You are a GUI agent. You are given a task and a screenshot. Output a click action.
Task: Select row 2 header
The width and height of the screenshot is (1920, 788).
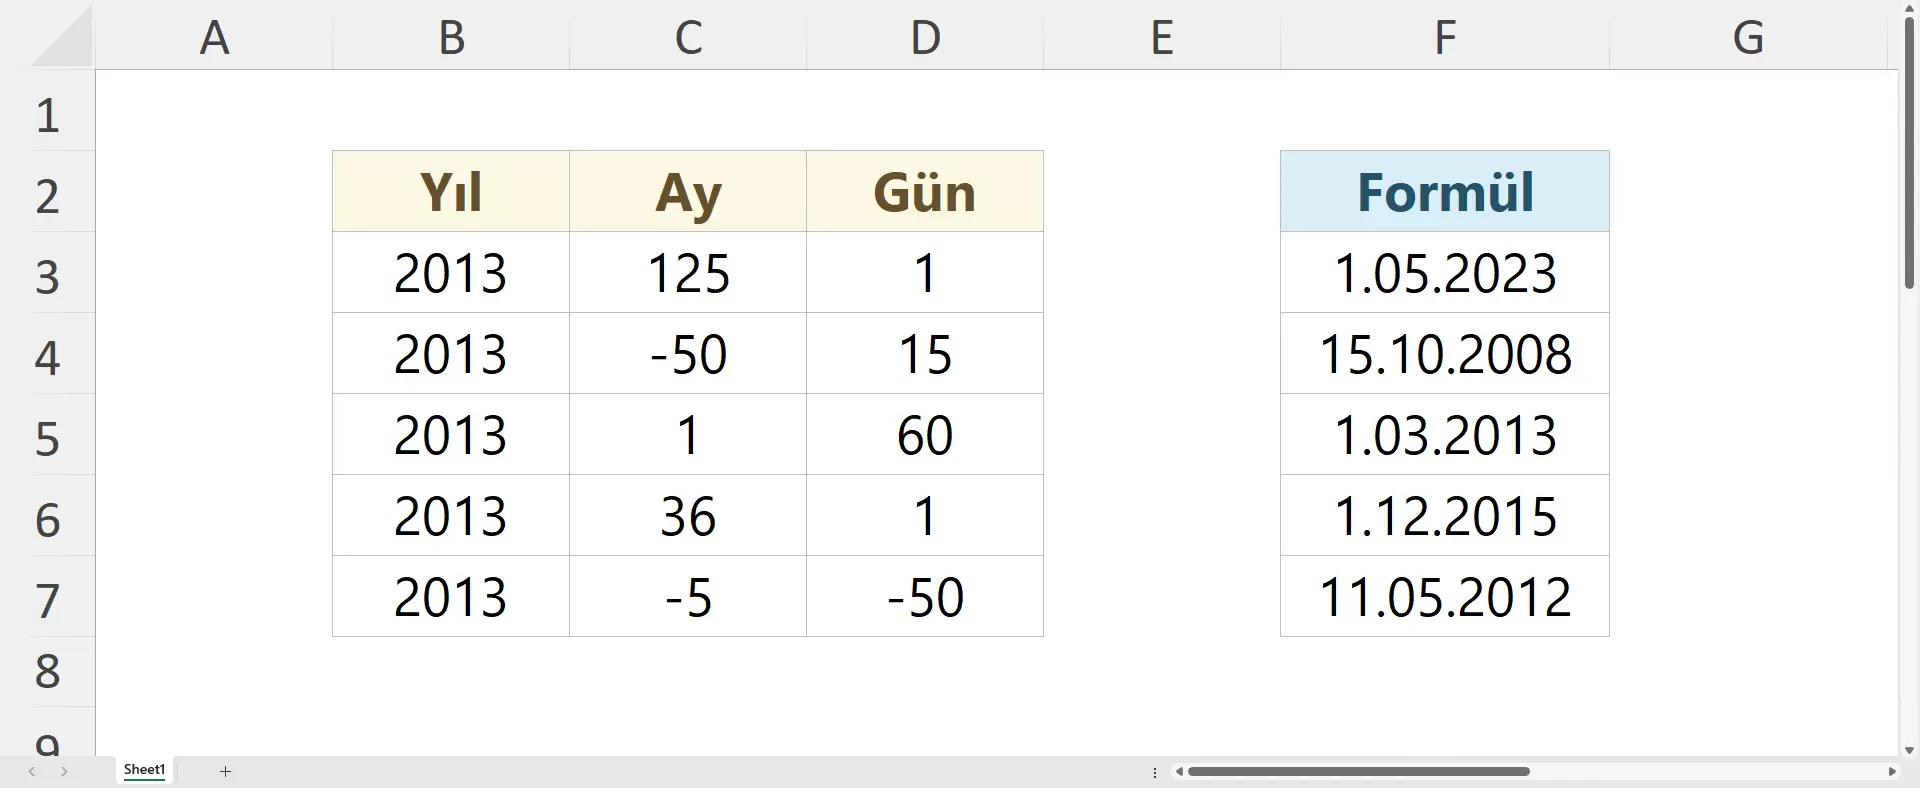[47, 192]
